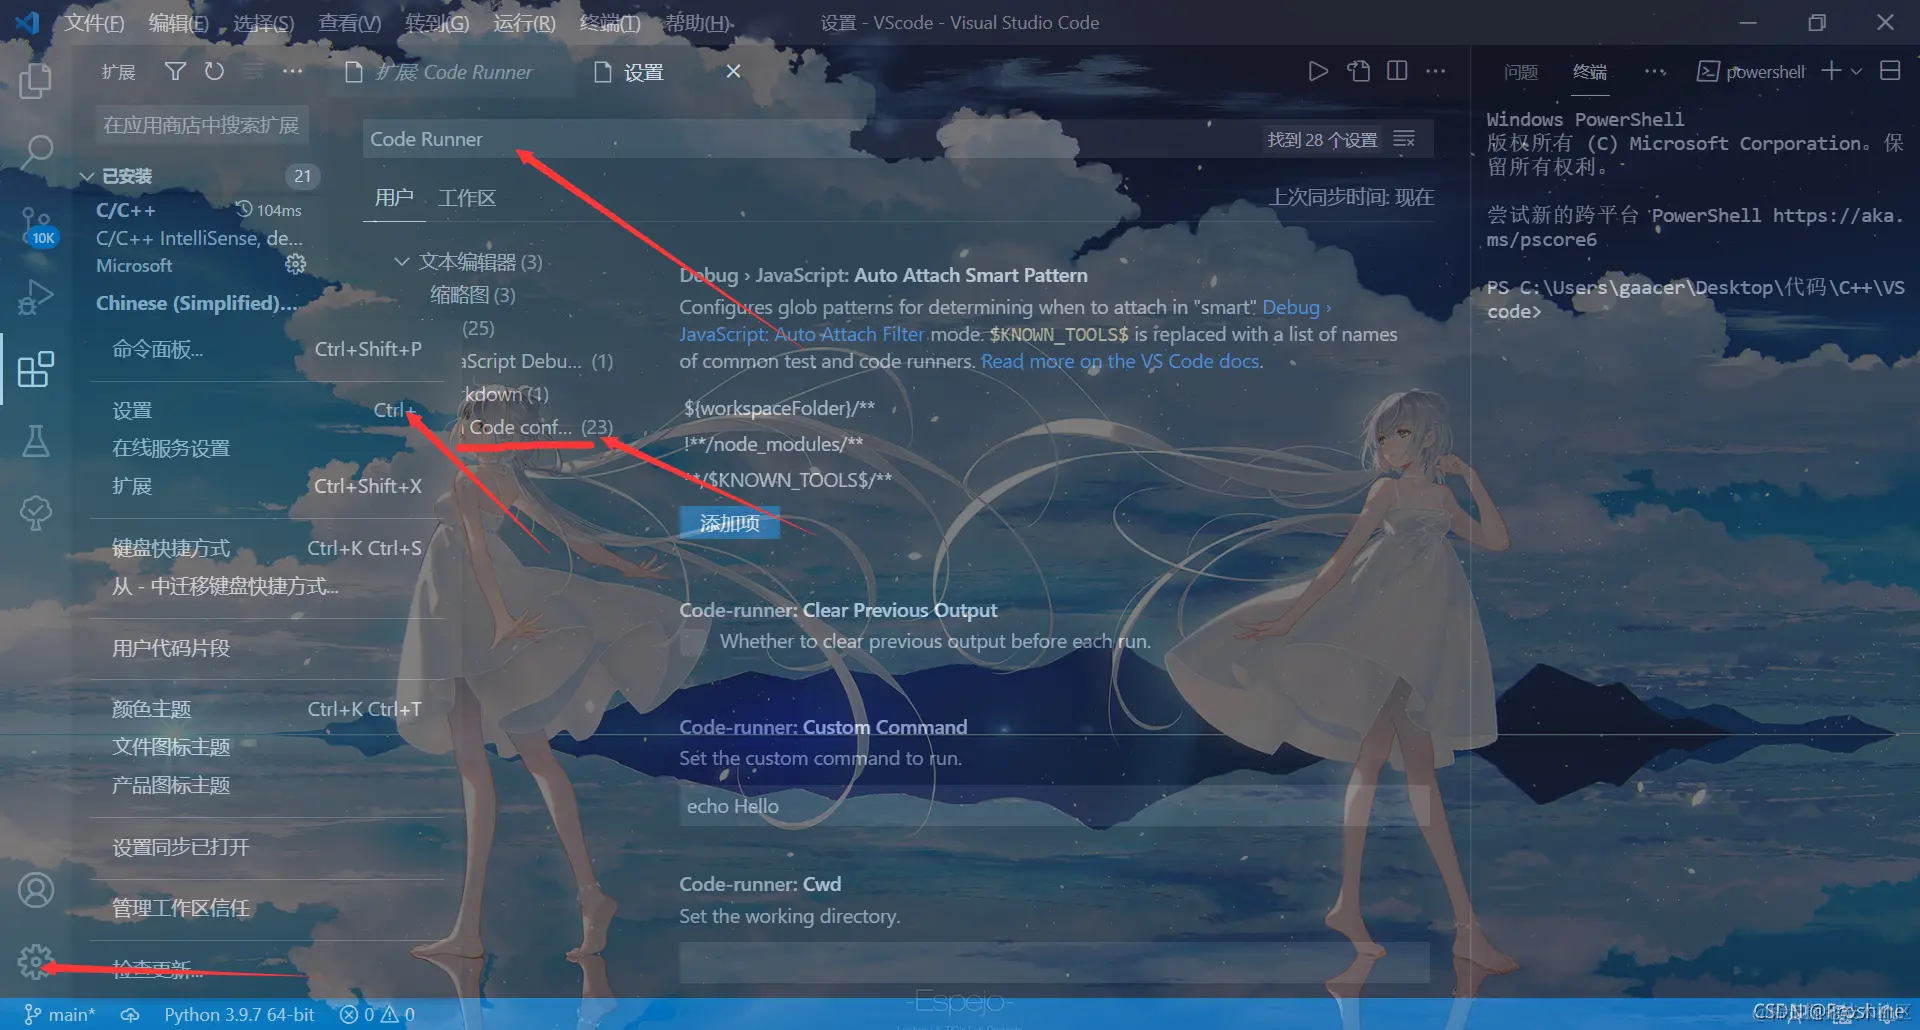Open C/C++ extension manage gear
Viewport: 1920px width, 1030px height.
[x=295, y=264]
